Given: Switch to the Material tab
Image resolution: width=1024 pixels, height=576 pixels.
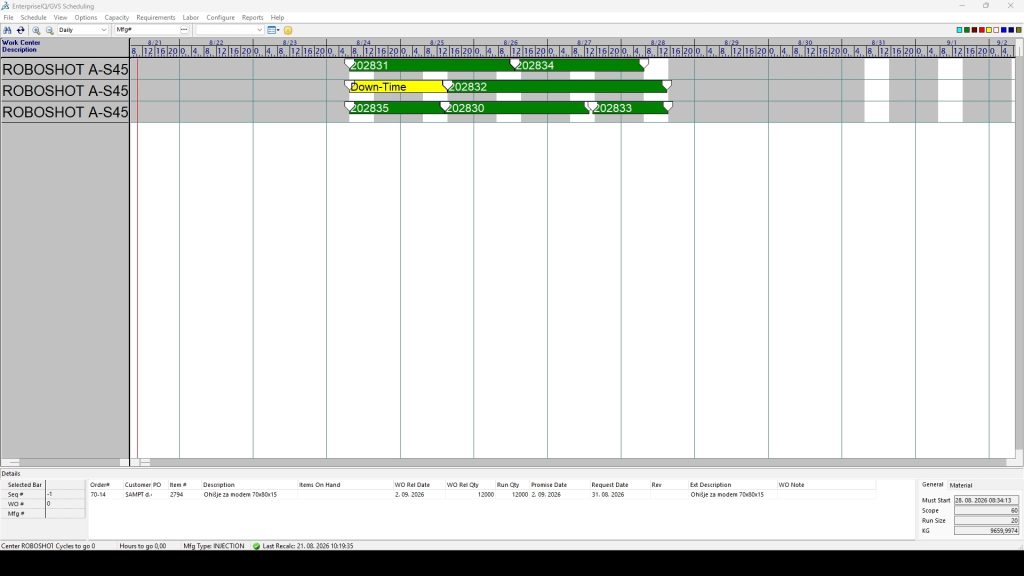Looking at the screenshot, I should pos(961,485).
